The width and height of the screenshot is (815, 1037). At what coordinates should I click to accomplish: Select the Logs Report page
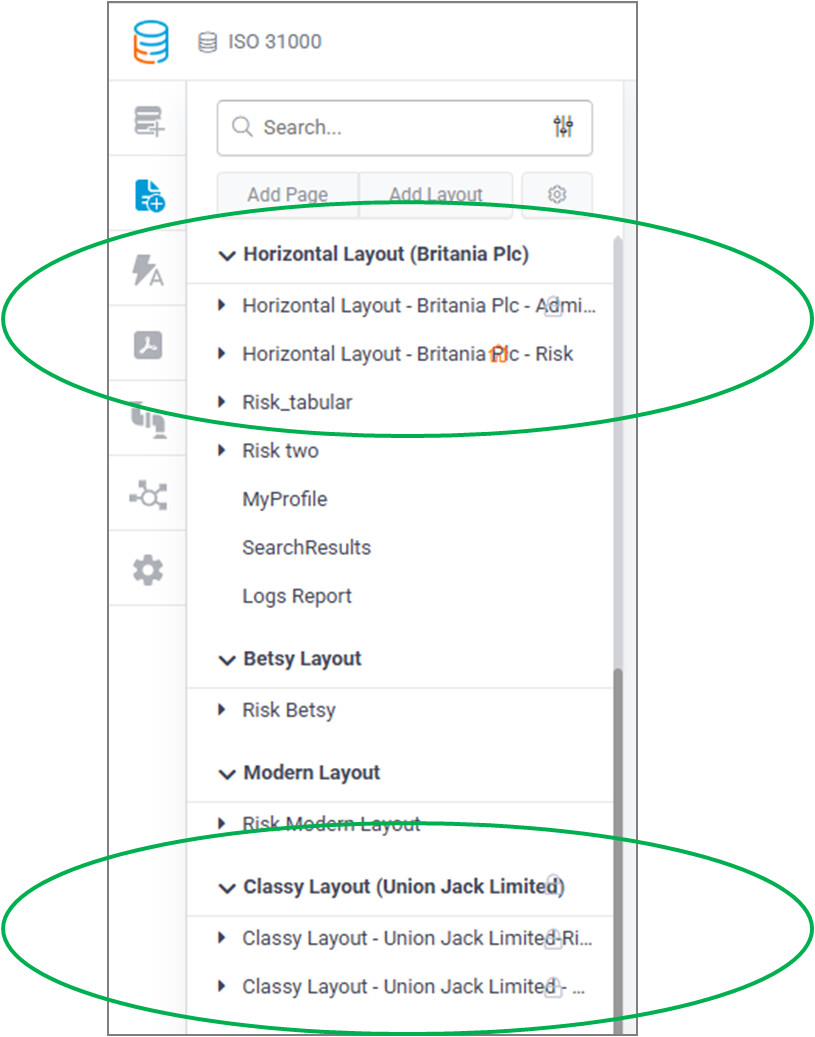(x=296, y=596)
